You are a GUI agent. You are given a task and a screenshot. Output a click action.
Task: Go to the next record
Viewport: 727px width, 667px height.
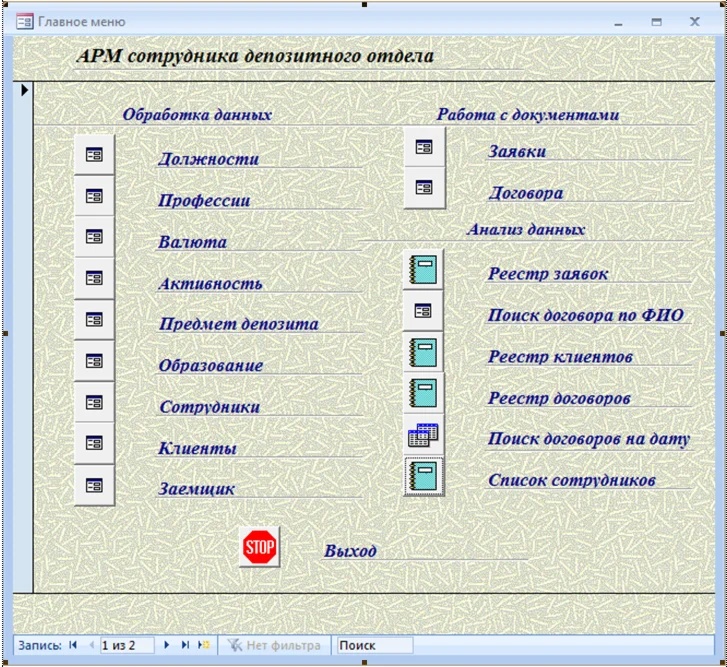[x=166, y=645]
